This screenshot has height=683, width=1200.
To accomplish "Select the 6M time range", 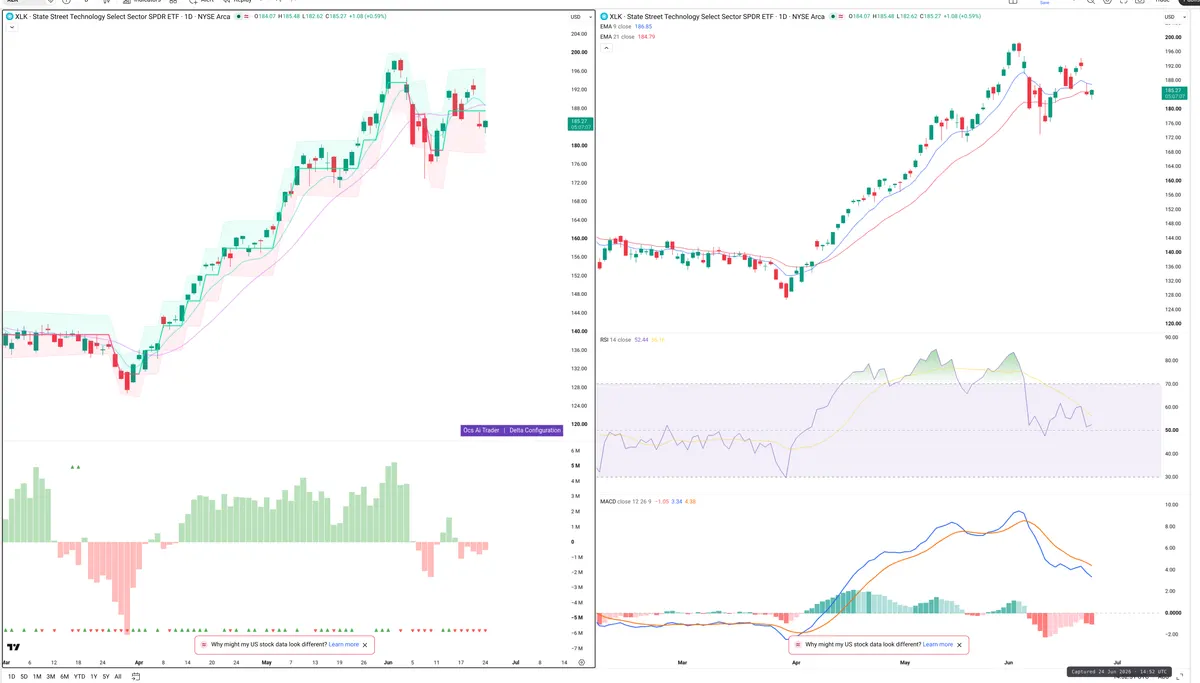I will point(64,677).
